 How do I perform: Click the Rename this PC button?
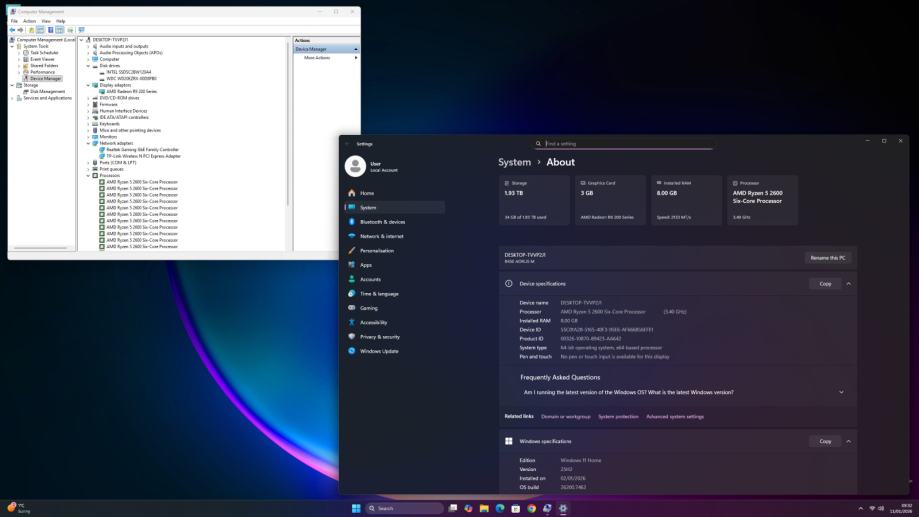[x=827, y=258]
